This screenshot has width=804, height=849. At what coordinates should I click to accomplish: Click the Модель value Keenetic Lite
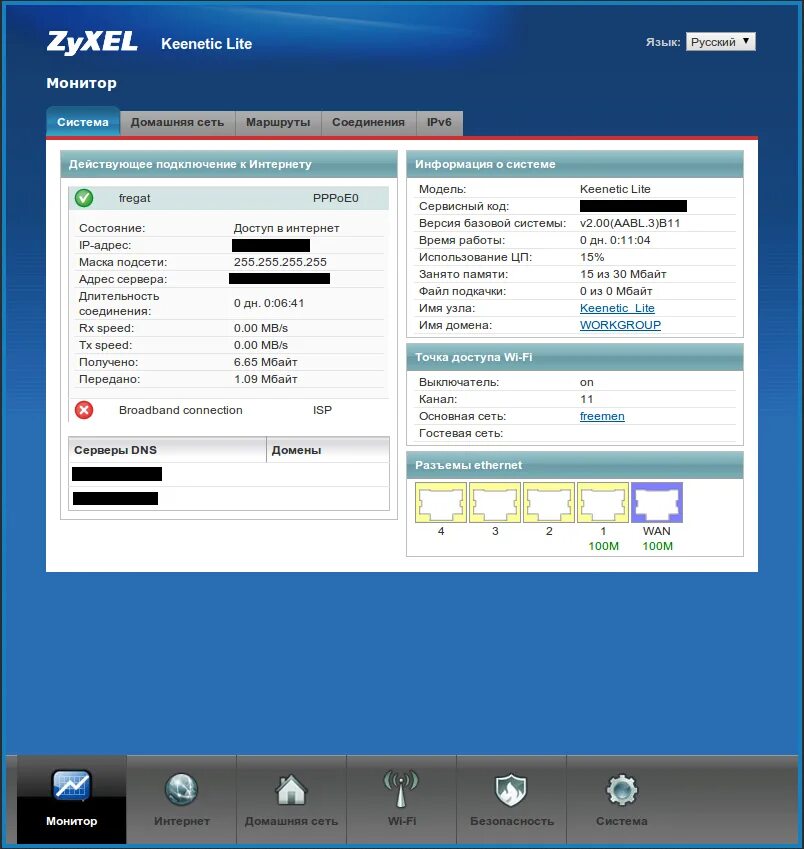pyautogui.click(x=615, y=189)
